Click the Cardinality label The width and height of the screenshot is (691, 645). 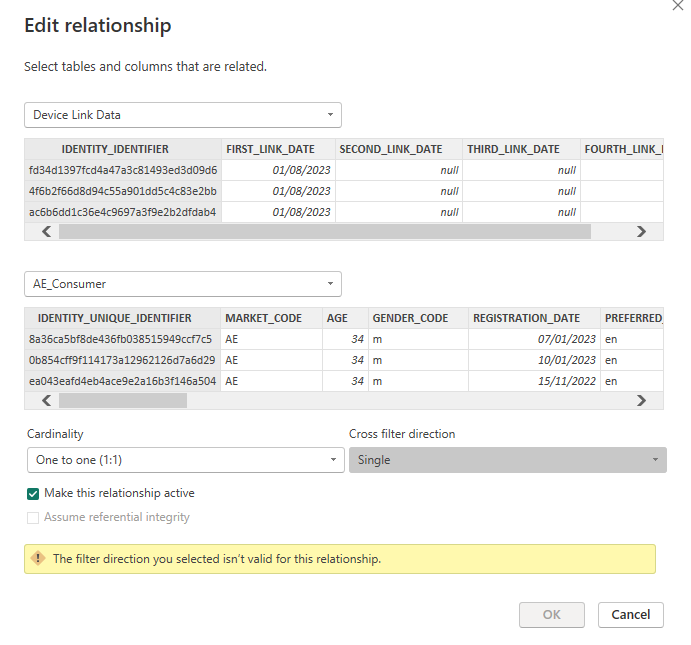coord(55,434)
